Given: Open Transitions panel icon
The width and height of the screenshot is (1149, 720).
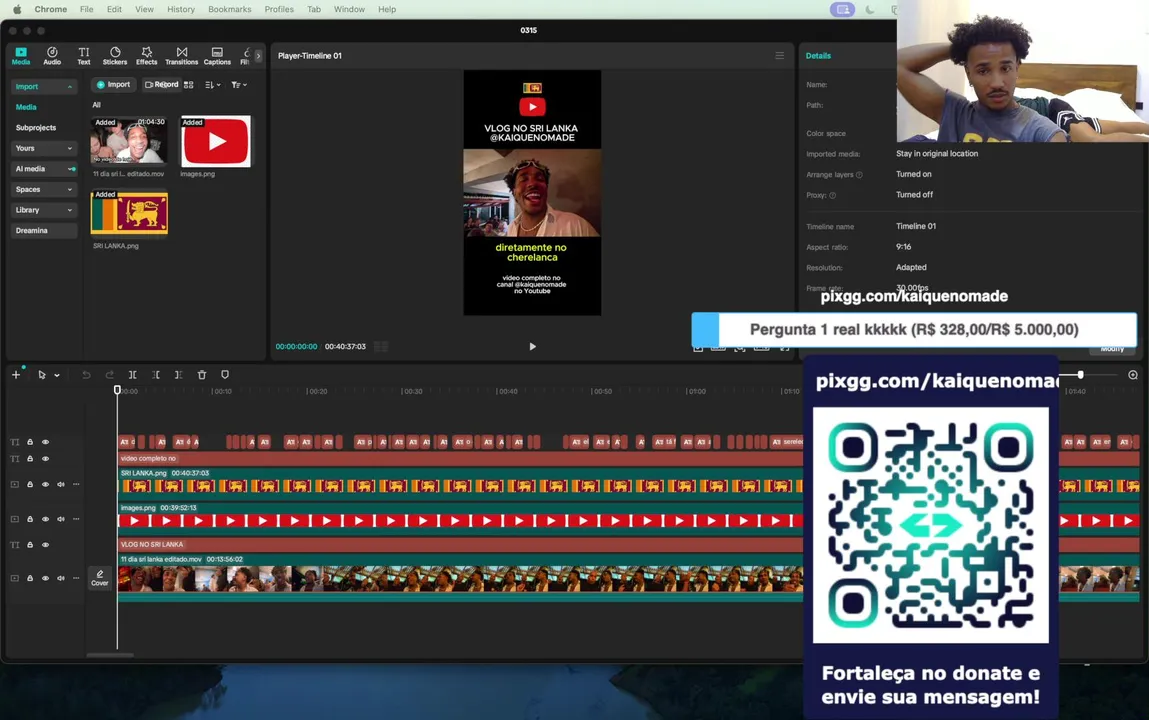Looking at the screenshot, I should pos(182,56).
